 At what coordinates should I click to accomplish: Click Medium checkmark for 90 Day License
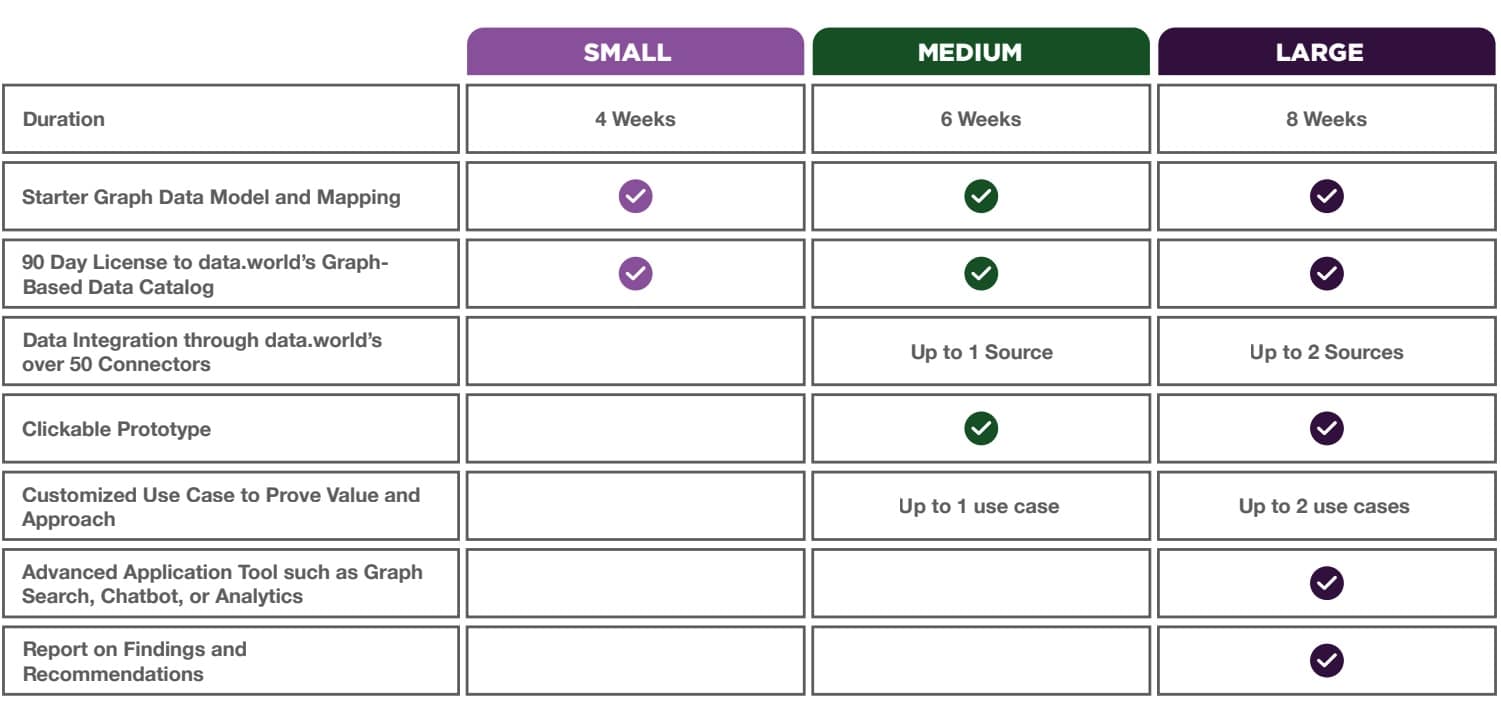981,273
